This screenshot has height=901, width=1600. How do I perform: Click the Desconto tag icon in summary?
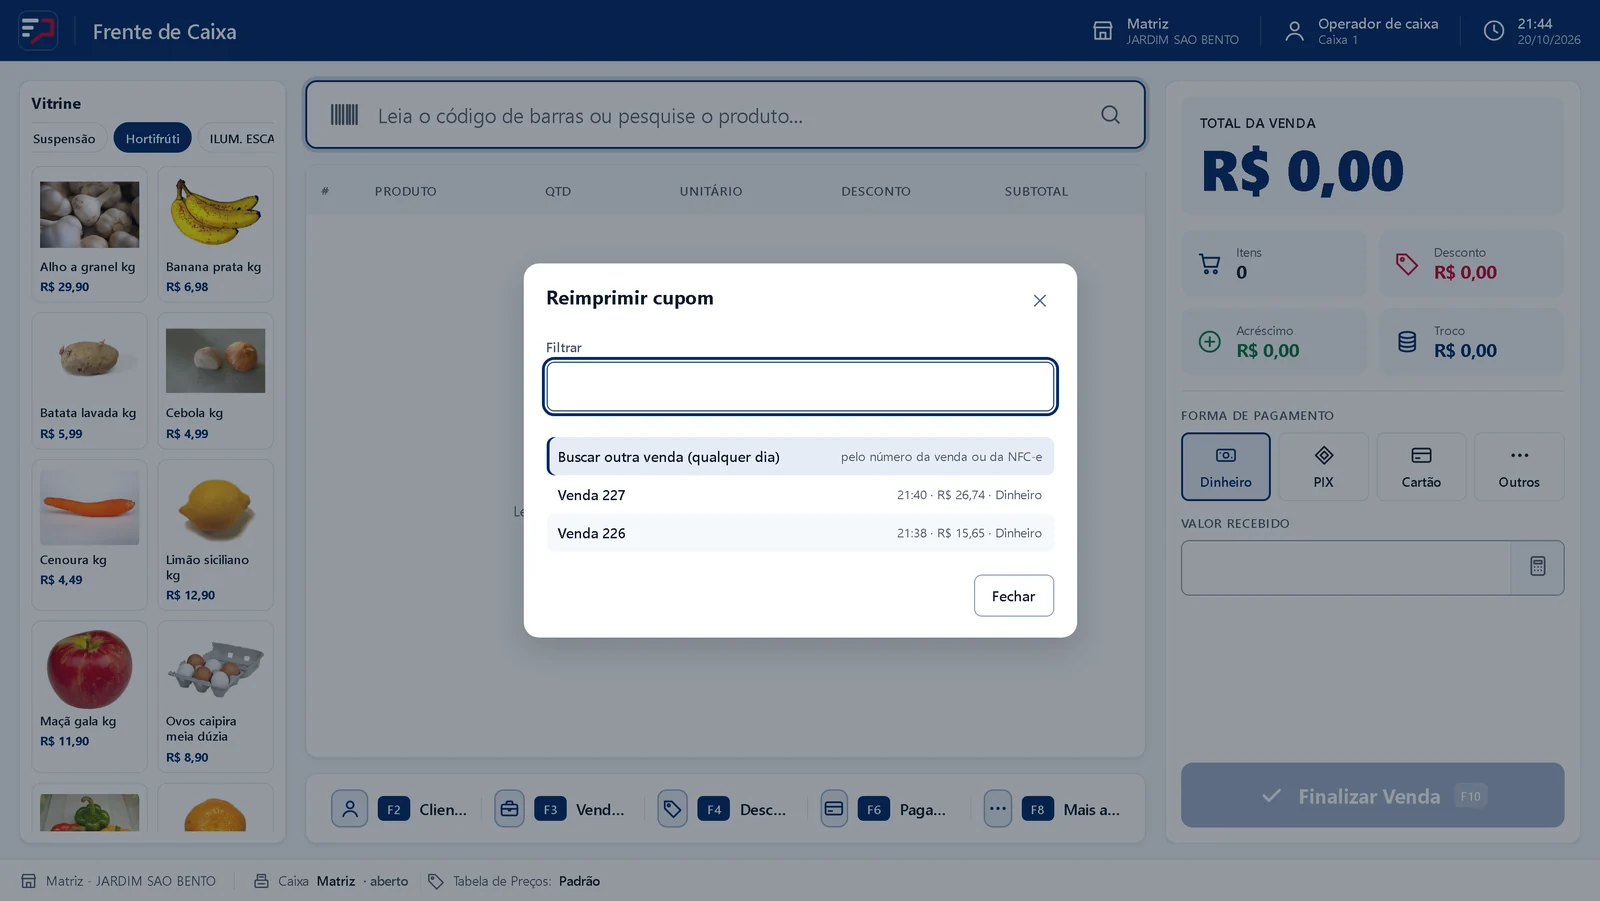click(1407, 264)
